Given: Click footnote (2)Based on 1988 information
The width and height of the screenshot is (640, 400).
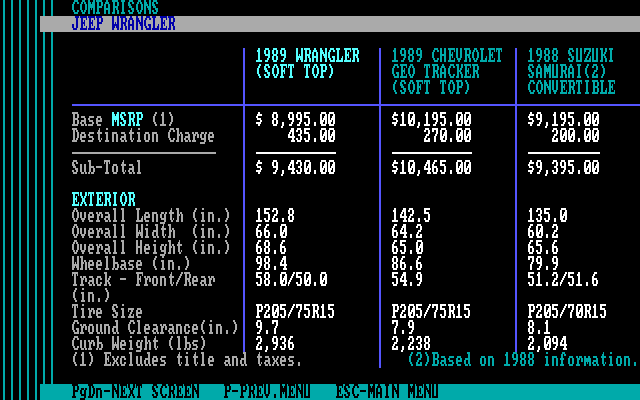Looking at the screenshot, I should [522, 360].
